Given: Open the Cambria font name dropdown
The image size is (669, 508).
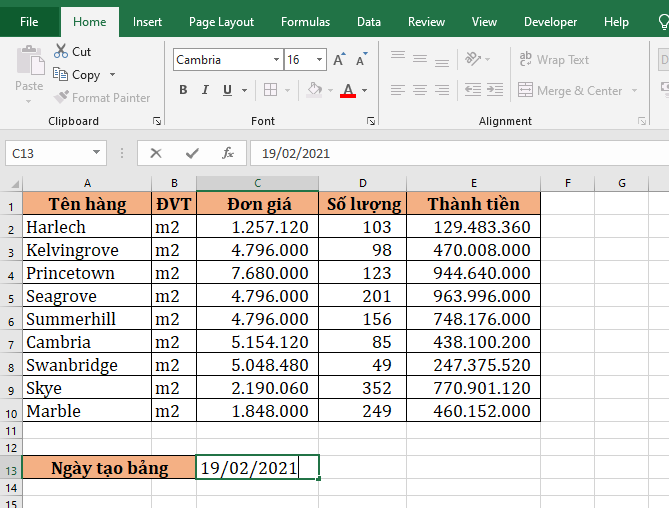Looking at the screenshot, I should [x=276, y=60].
